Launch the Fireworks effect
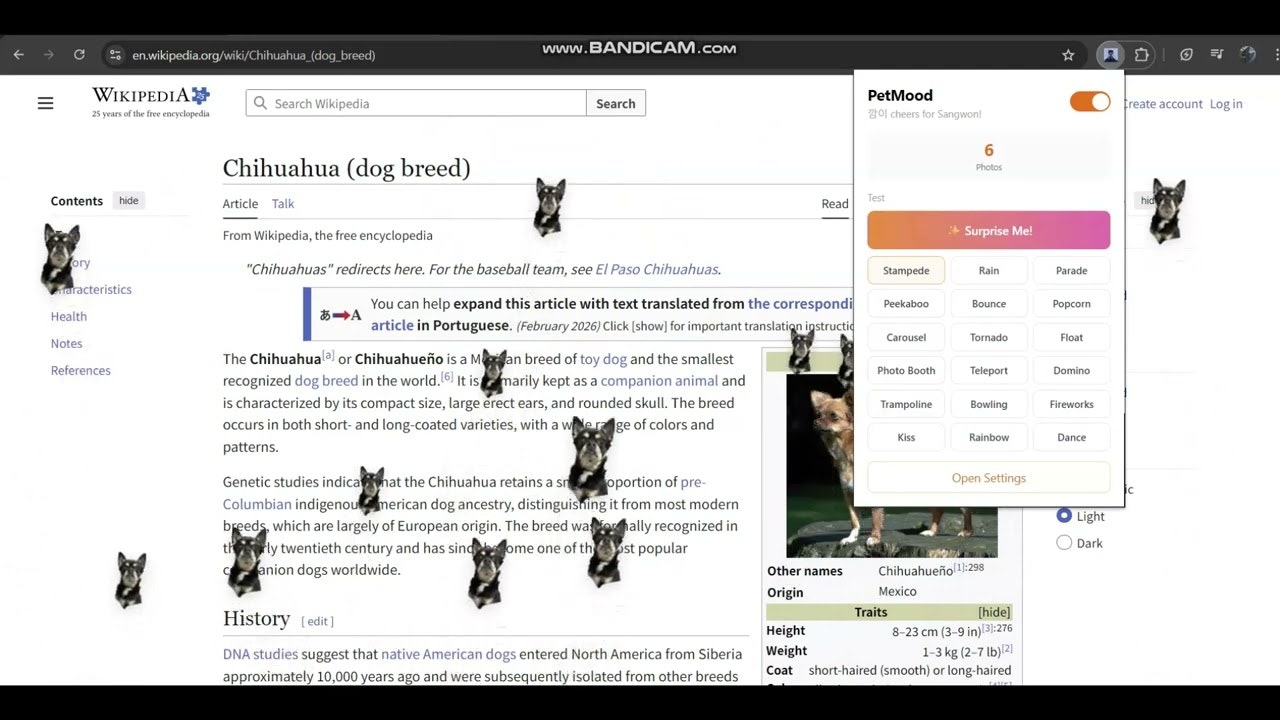Image resolution: width=1280 pixels, height=720 pixels. [x=1072, y=404]
